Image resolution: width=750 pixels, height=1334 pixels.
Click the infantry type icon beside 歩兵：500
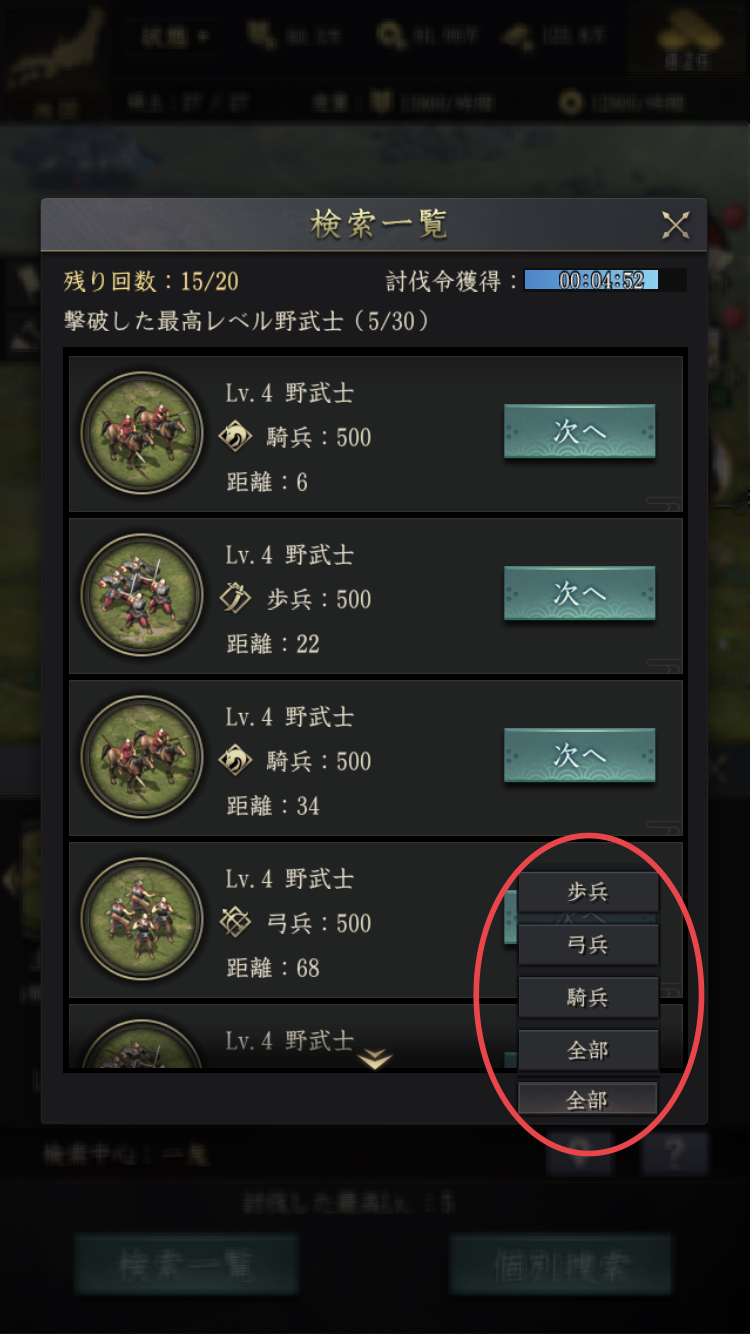pos(236,599)
